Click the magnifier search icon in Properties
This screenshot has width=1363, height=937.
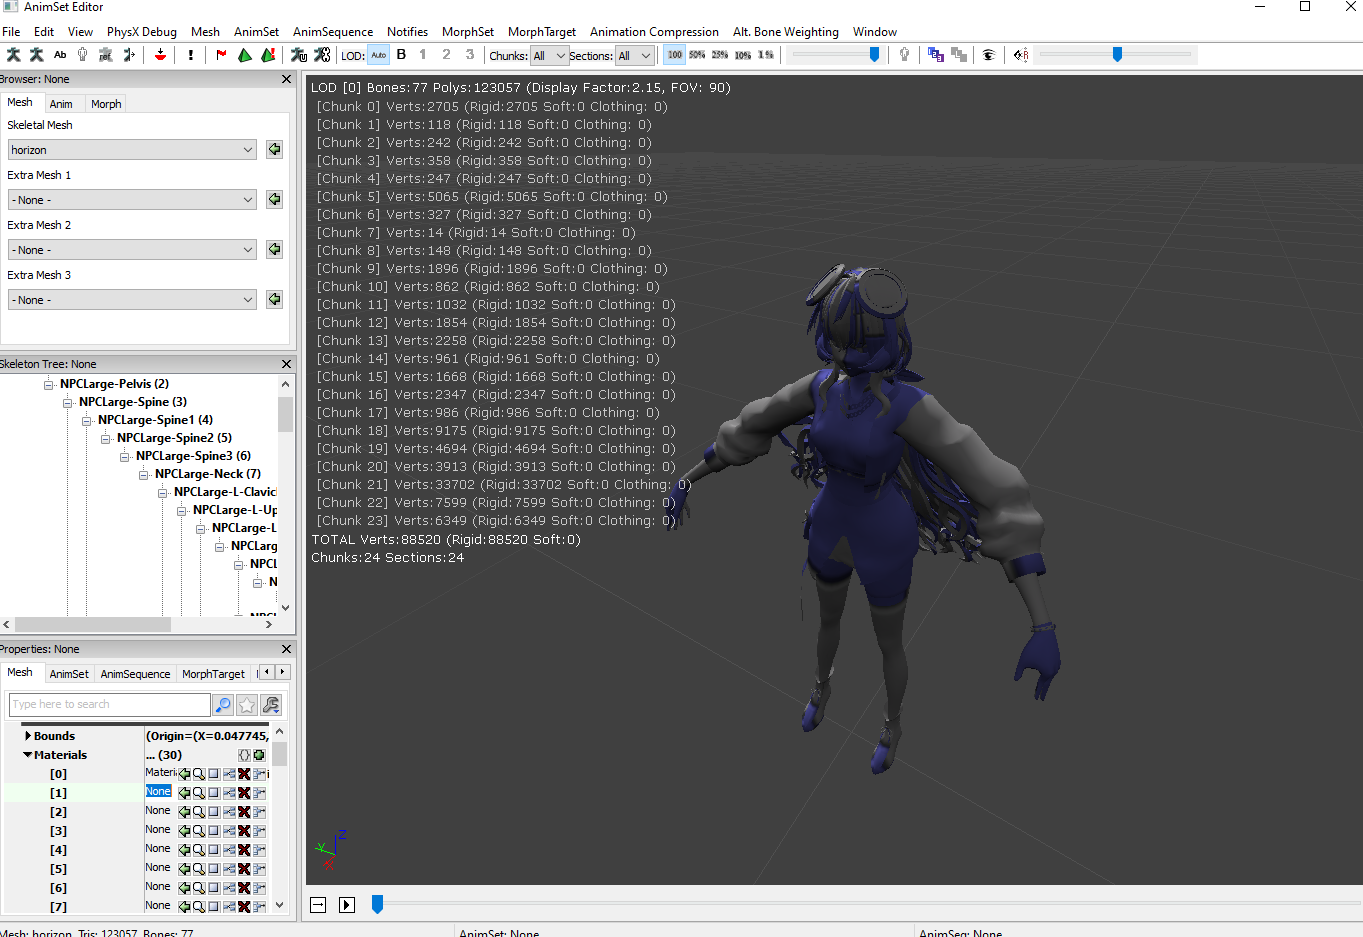223,705
